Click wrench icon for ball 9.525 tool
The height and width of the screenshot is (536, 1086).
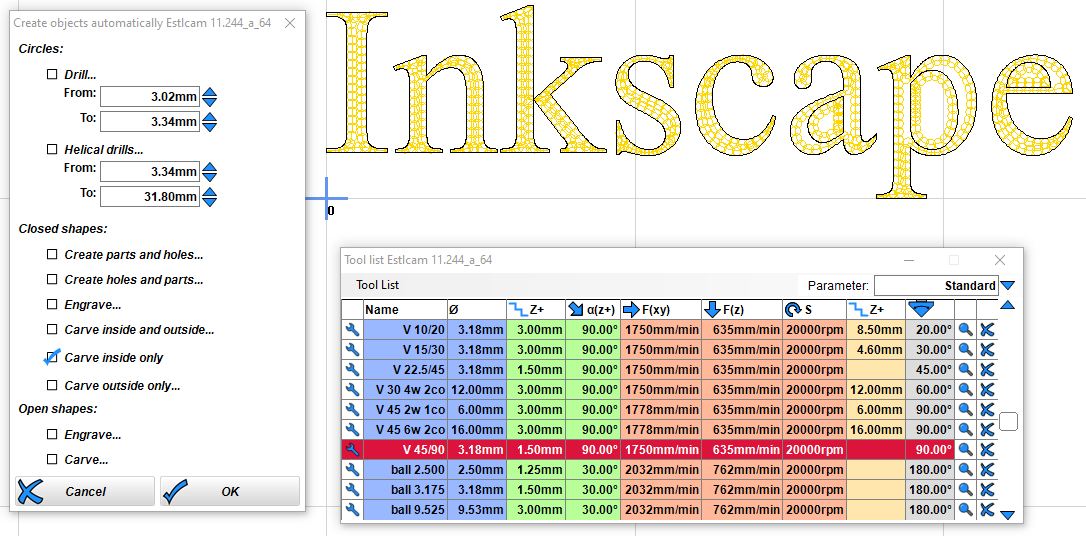click(352, 510)
